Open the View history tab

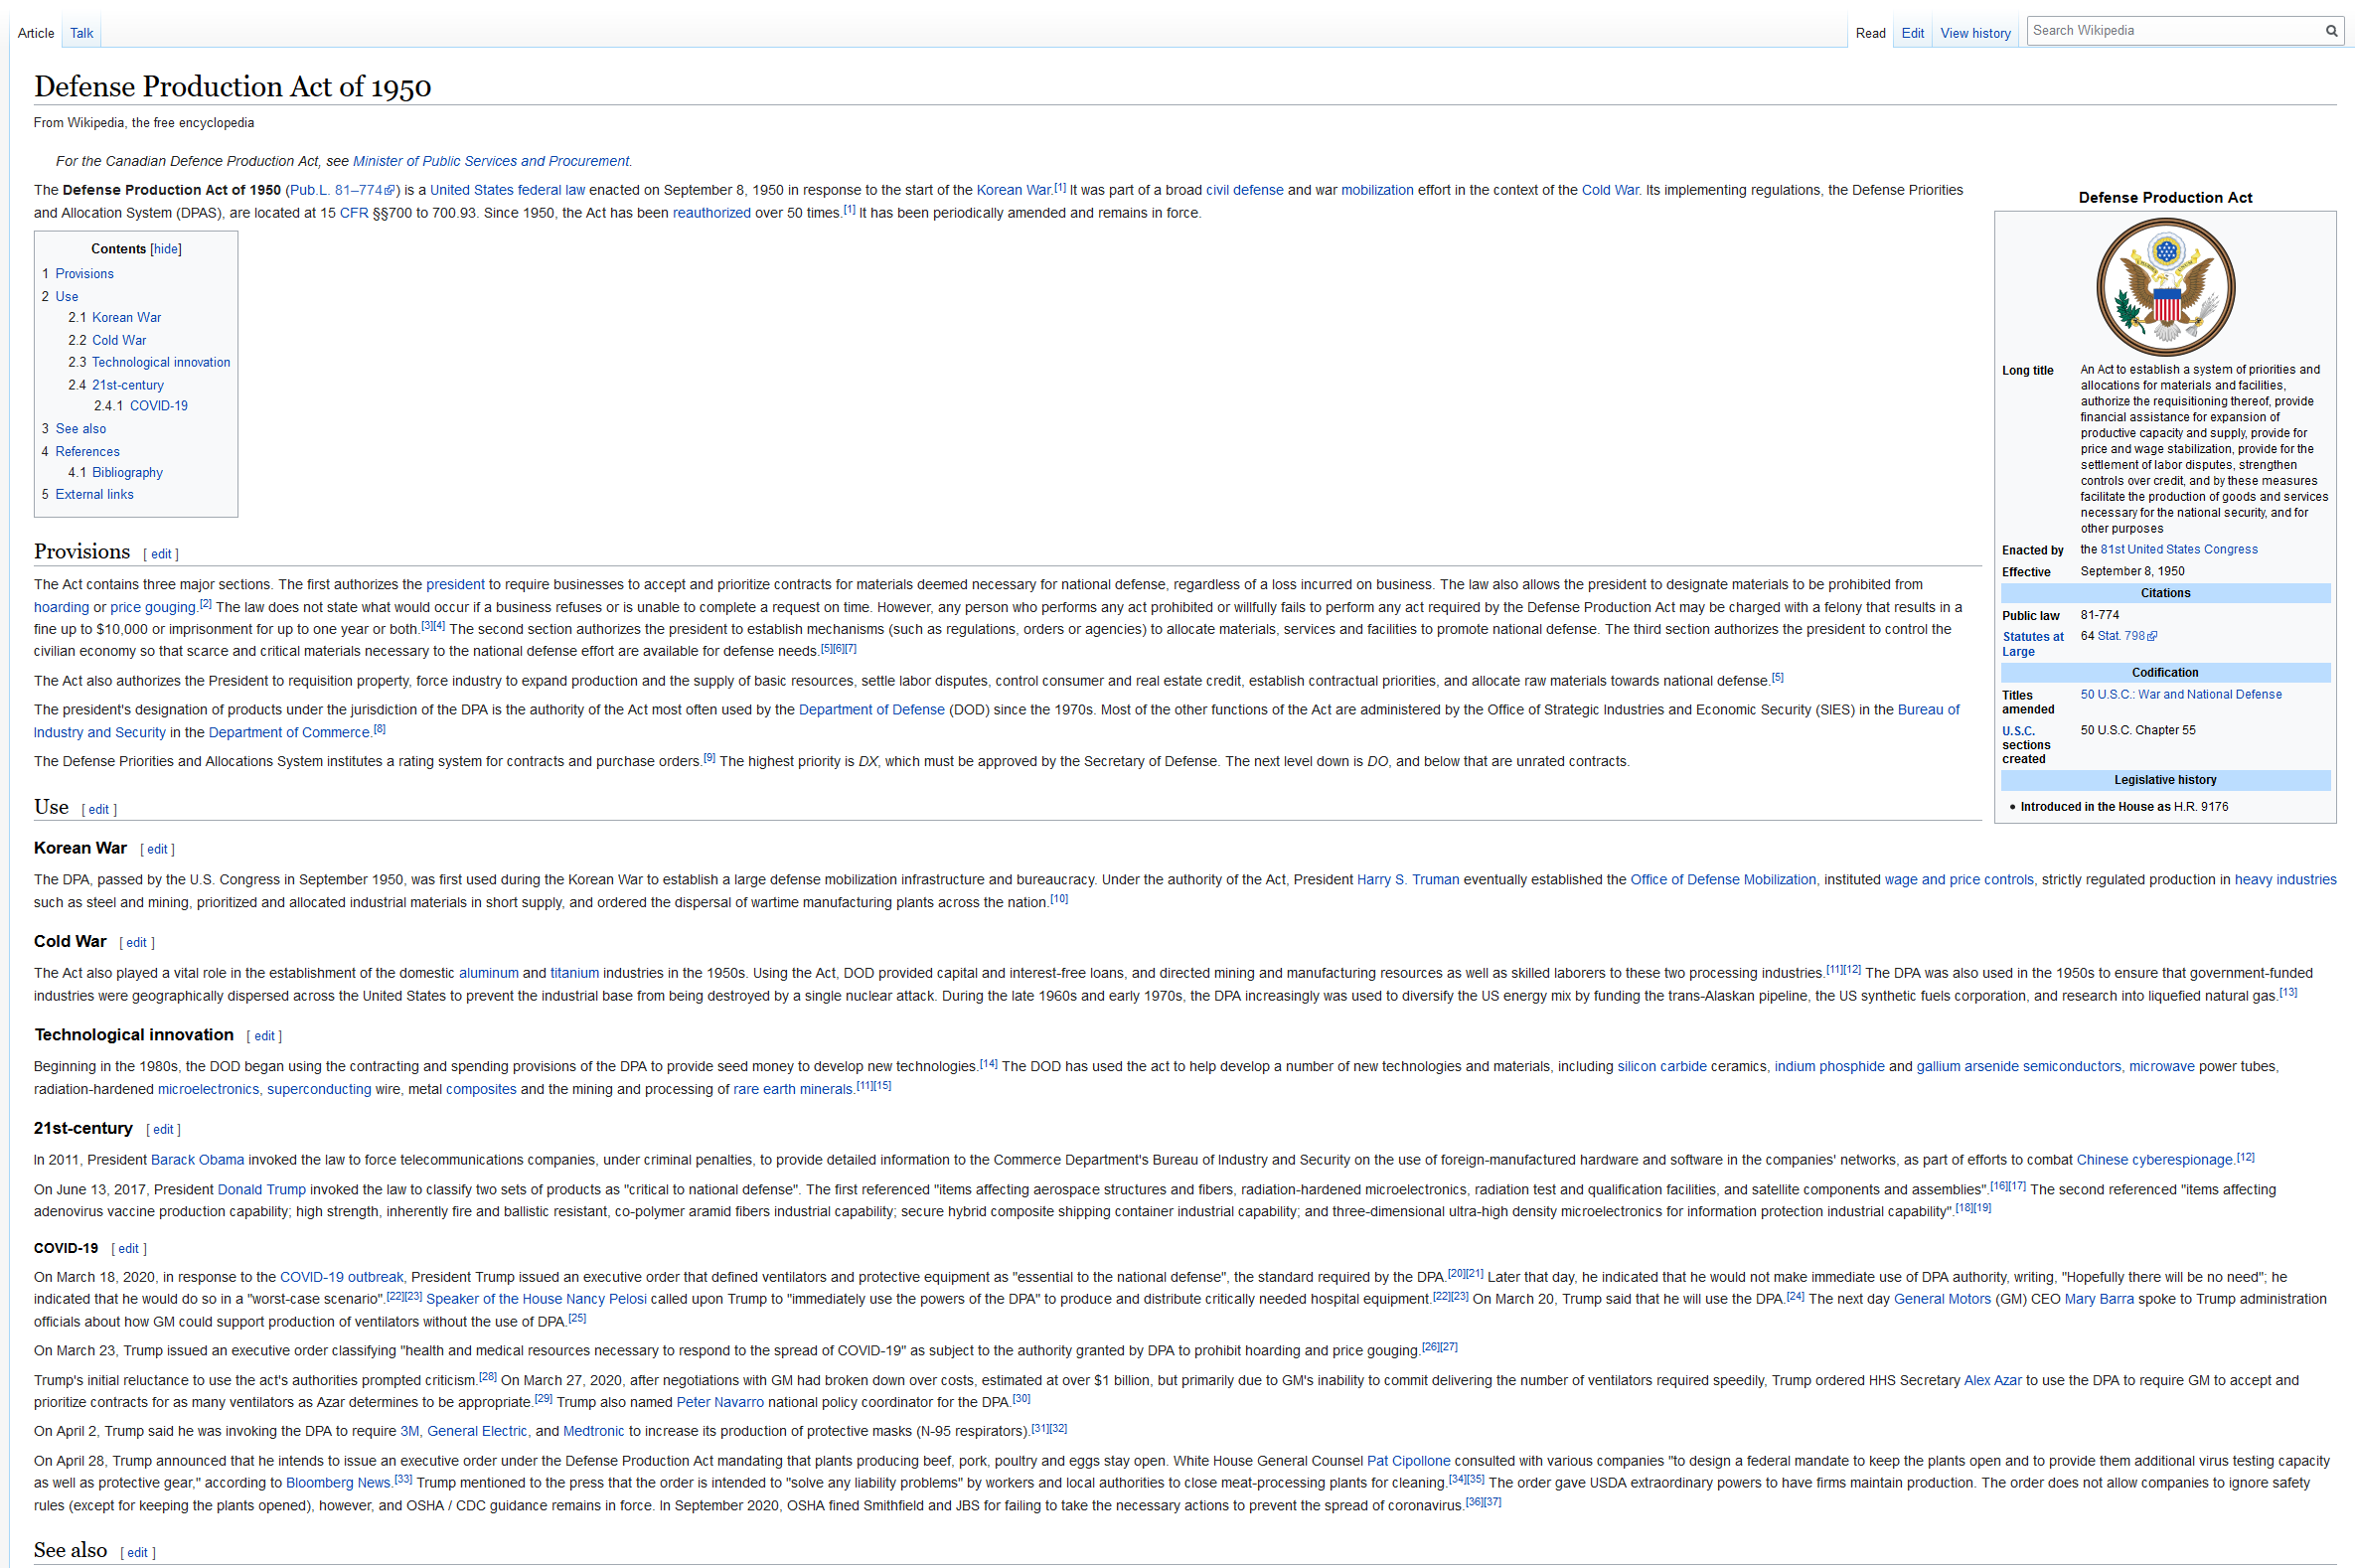(1975, 33)
